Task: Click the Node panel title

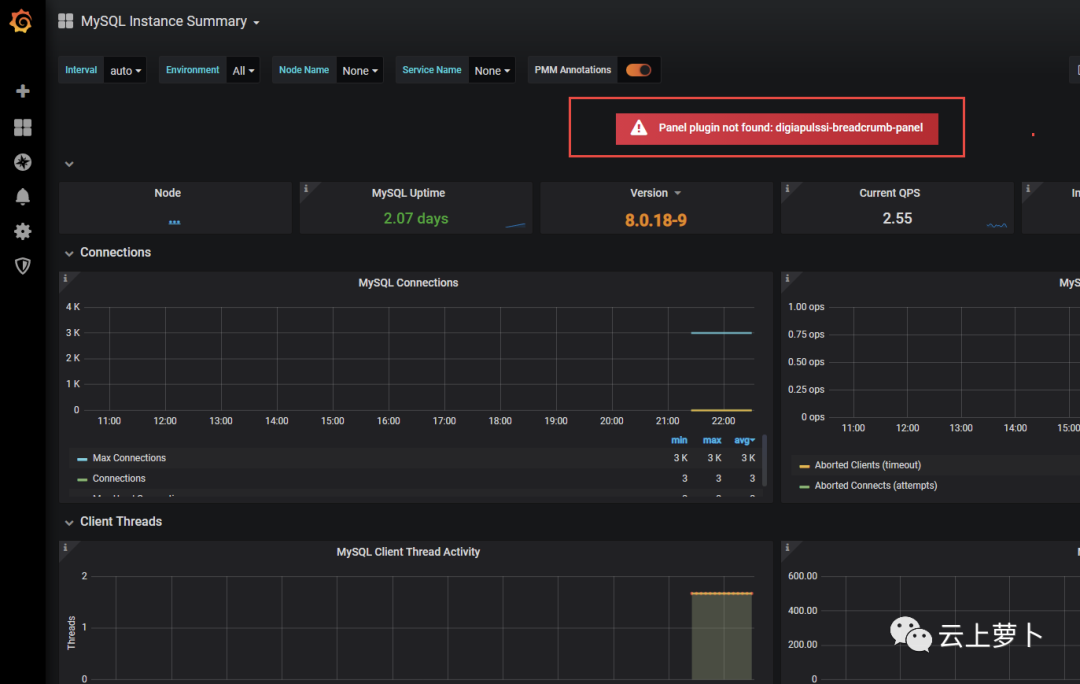Action: [167, 193]
